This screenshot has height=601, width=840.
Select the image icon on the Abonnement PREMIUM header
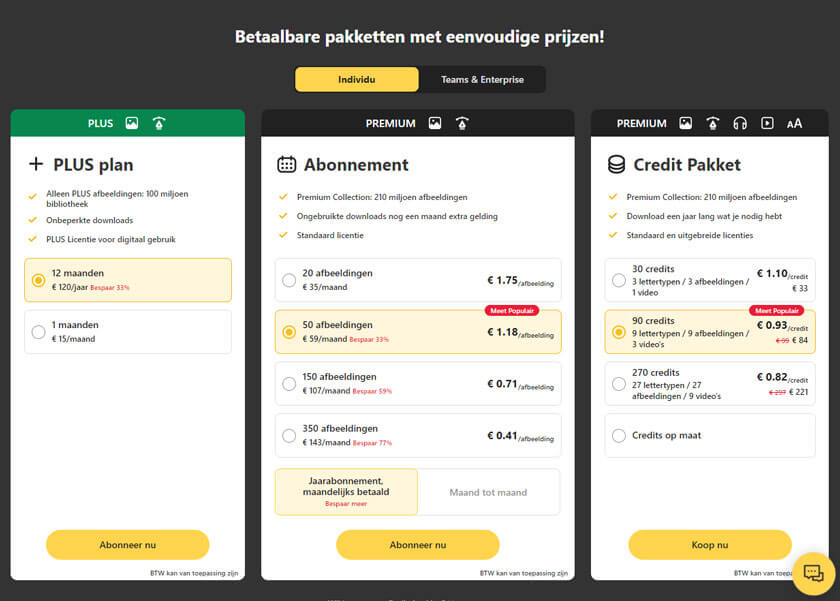coord(434,123)
